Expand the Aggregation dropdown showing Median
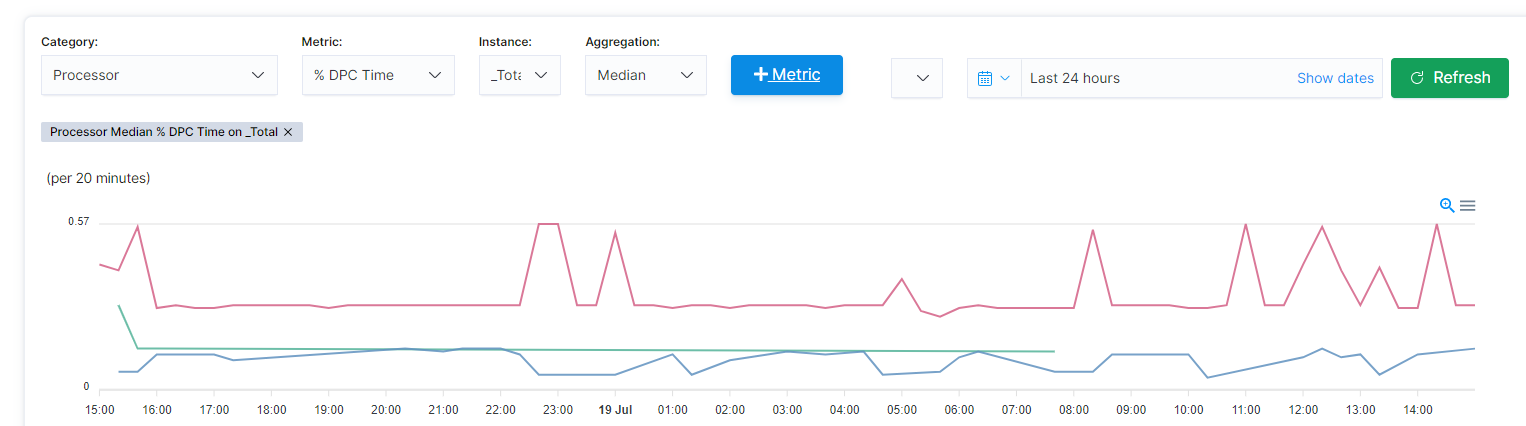The image size is (1526, 426). [x=645, y=75]
